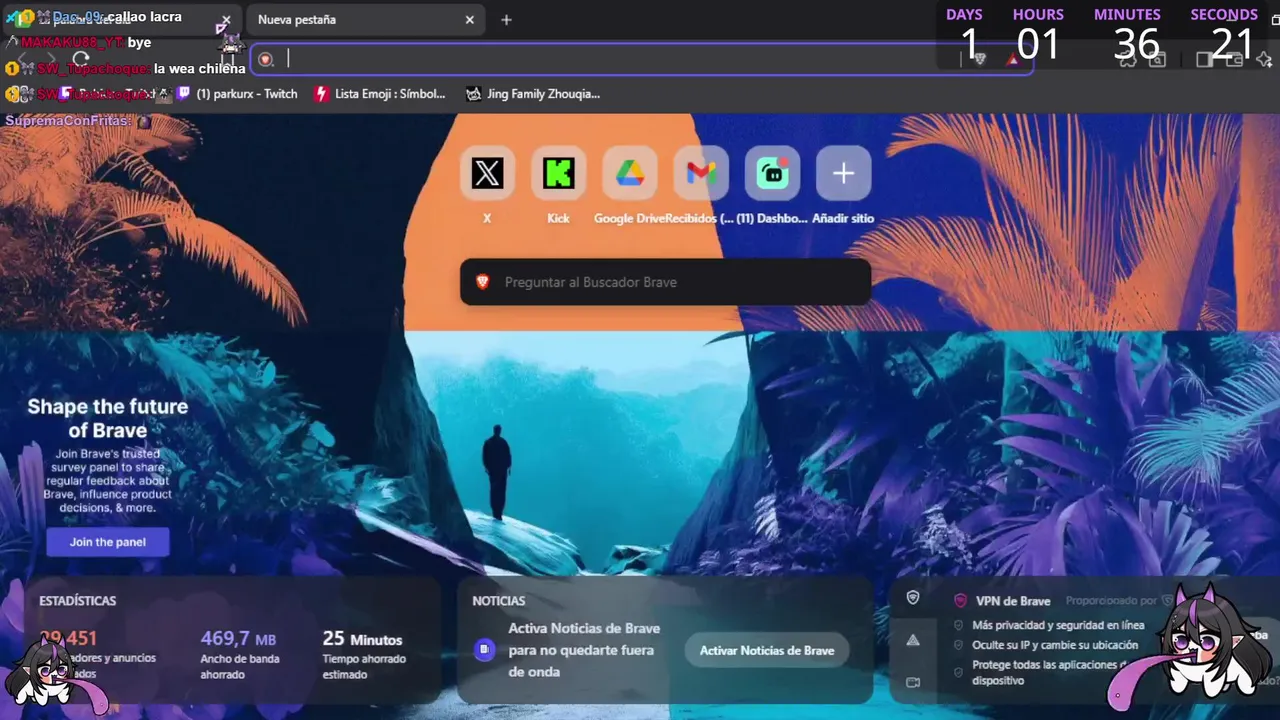Viewport: 1280px width, 720px height.
Task: Click the search engine icon in address bar
Action: [x=266, y=59]
